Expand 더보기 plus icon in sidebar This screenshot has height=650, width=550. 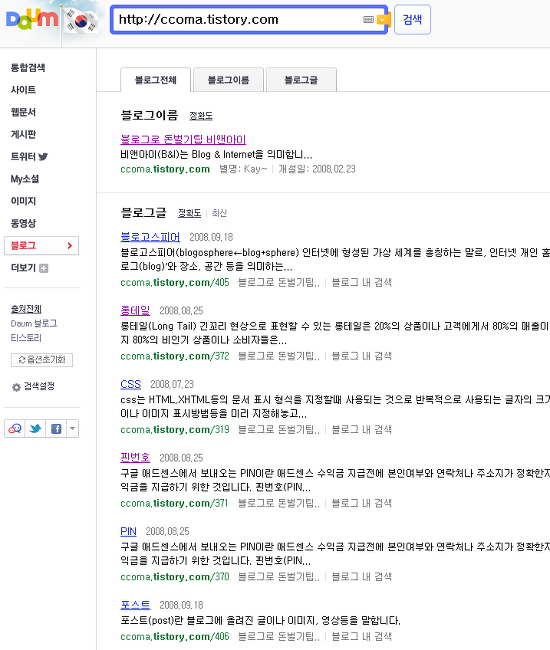pos(44,268)
